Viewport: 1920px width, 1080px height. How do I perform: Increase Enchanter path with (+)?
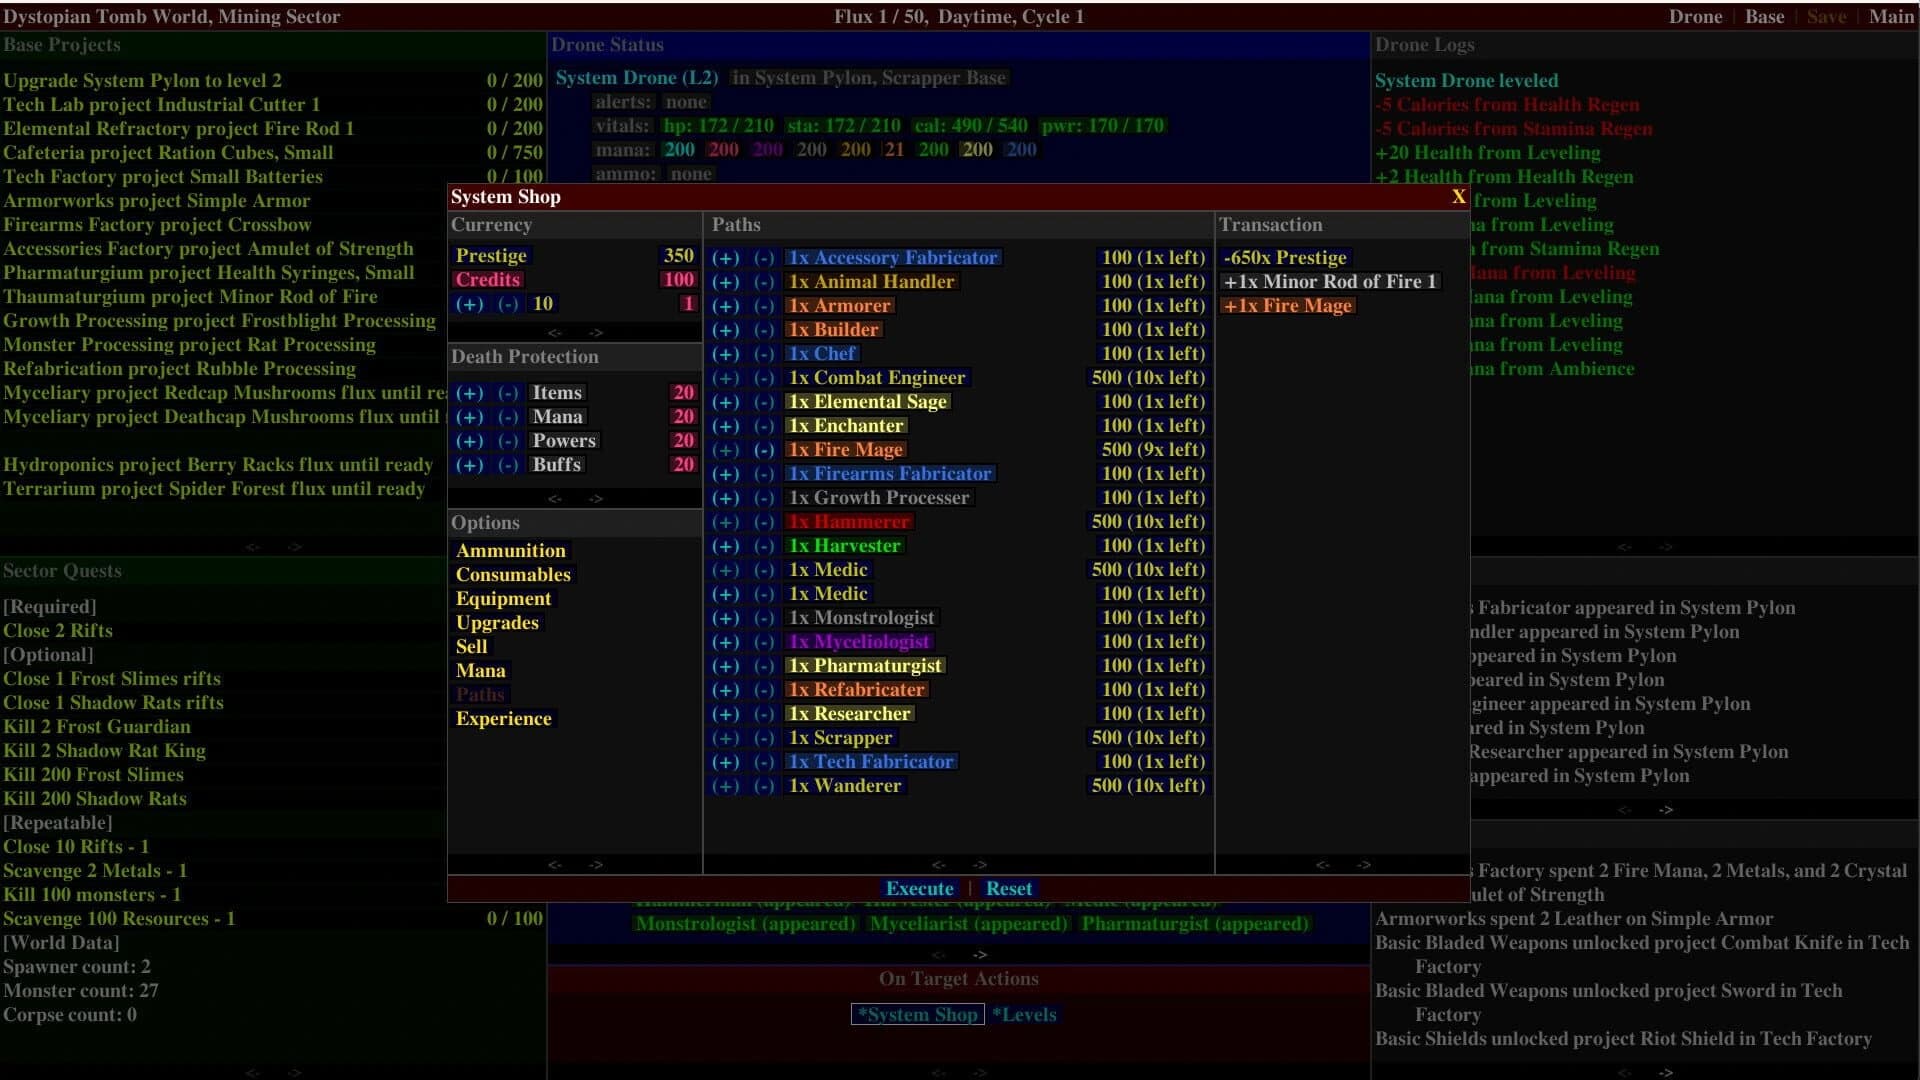[726, 426]
